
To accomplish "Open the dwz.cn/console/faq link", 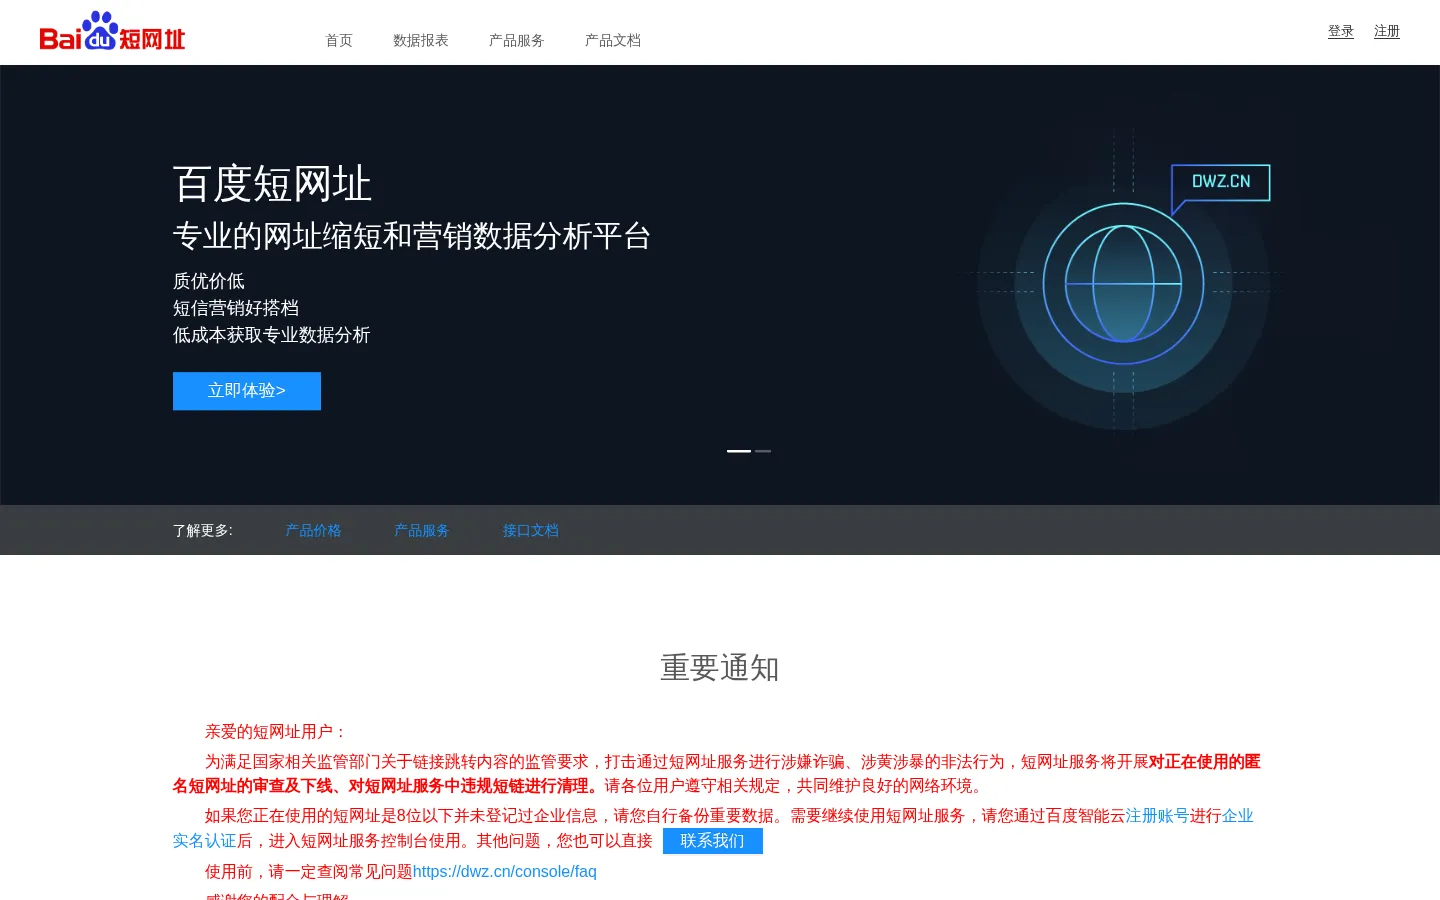I will click(x=505, y=872).
